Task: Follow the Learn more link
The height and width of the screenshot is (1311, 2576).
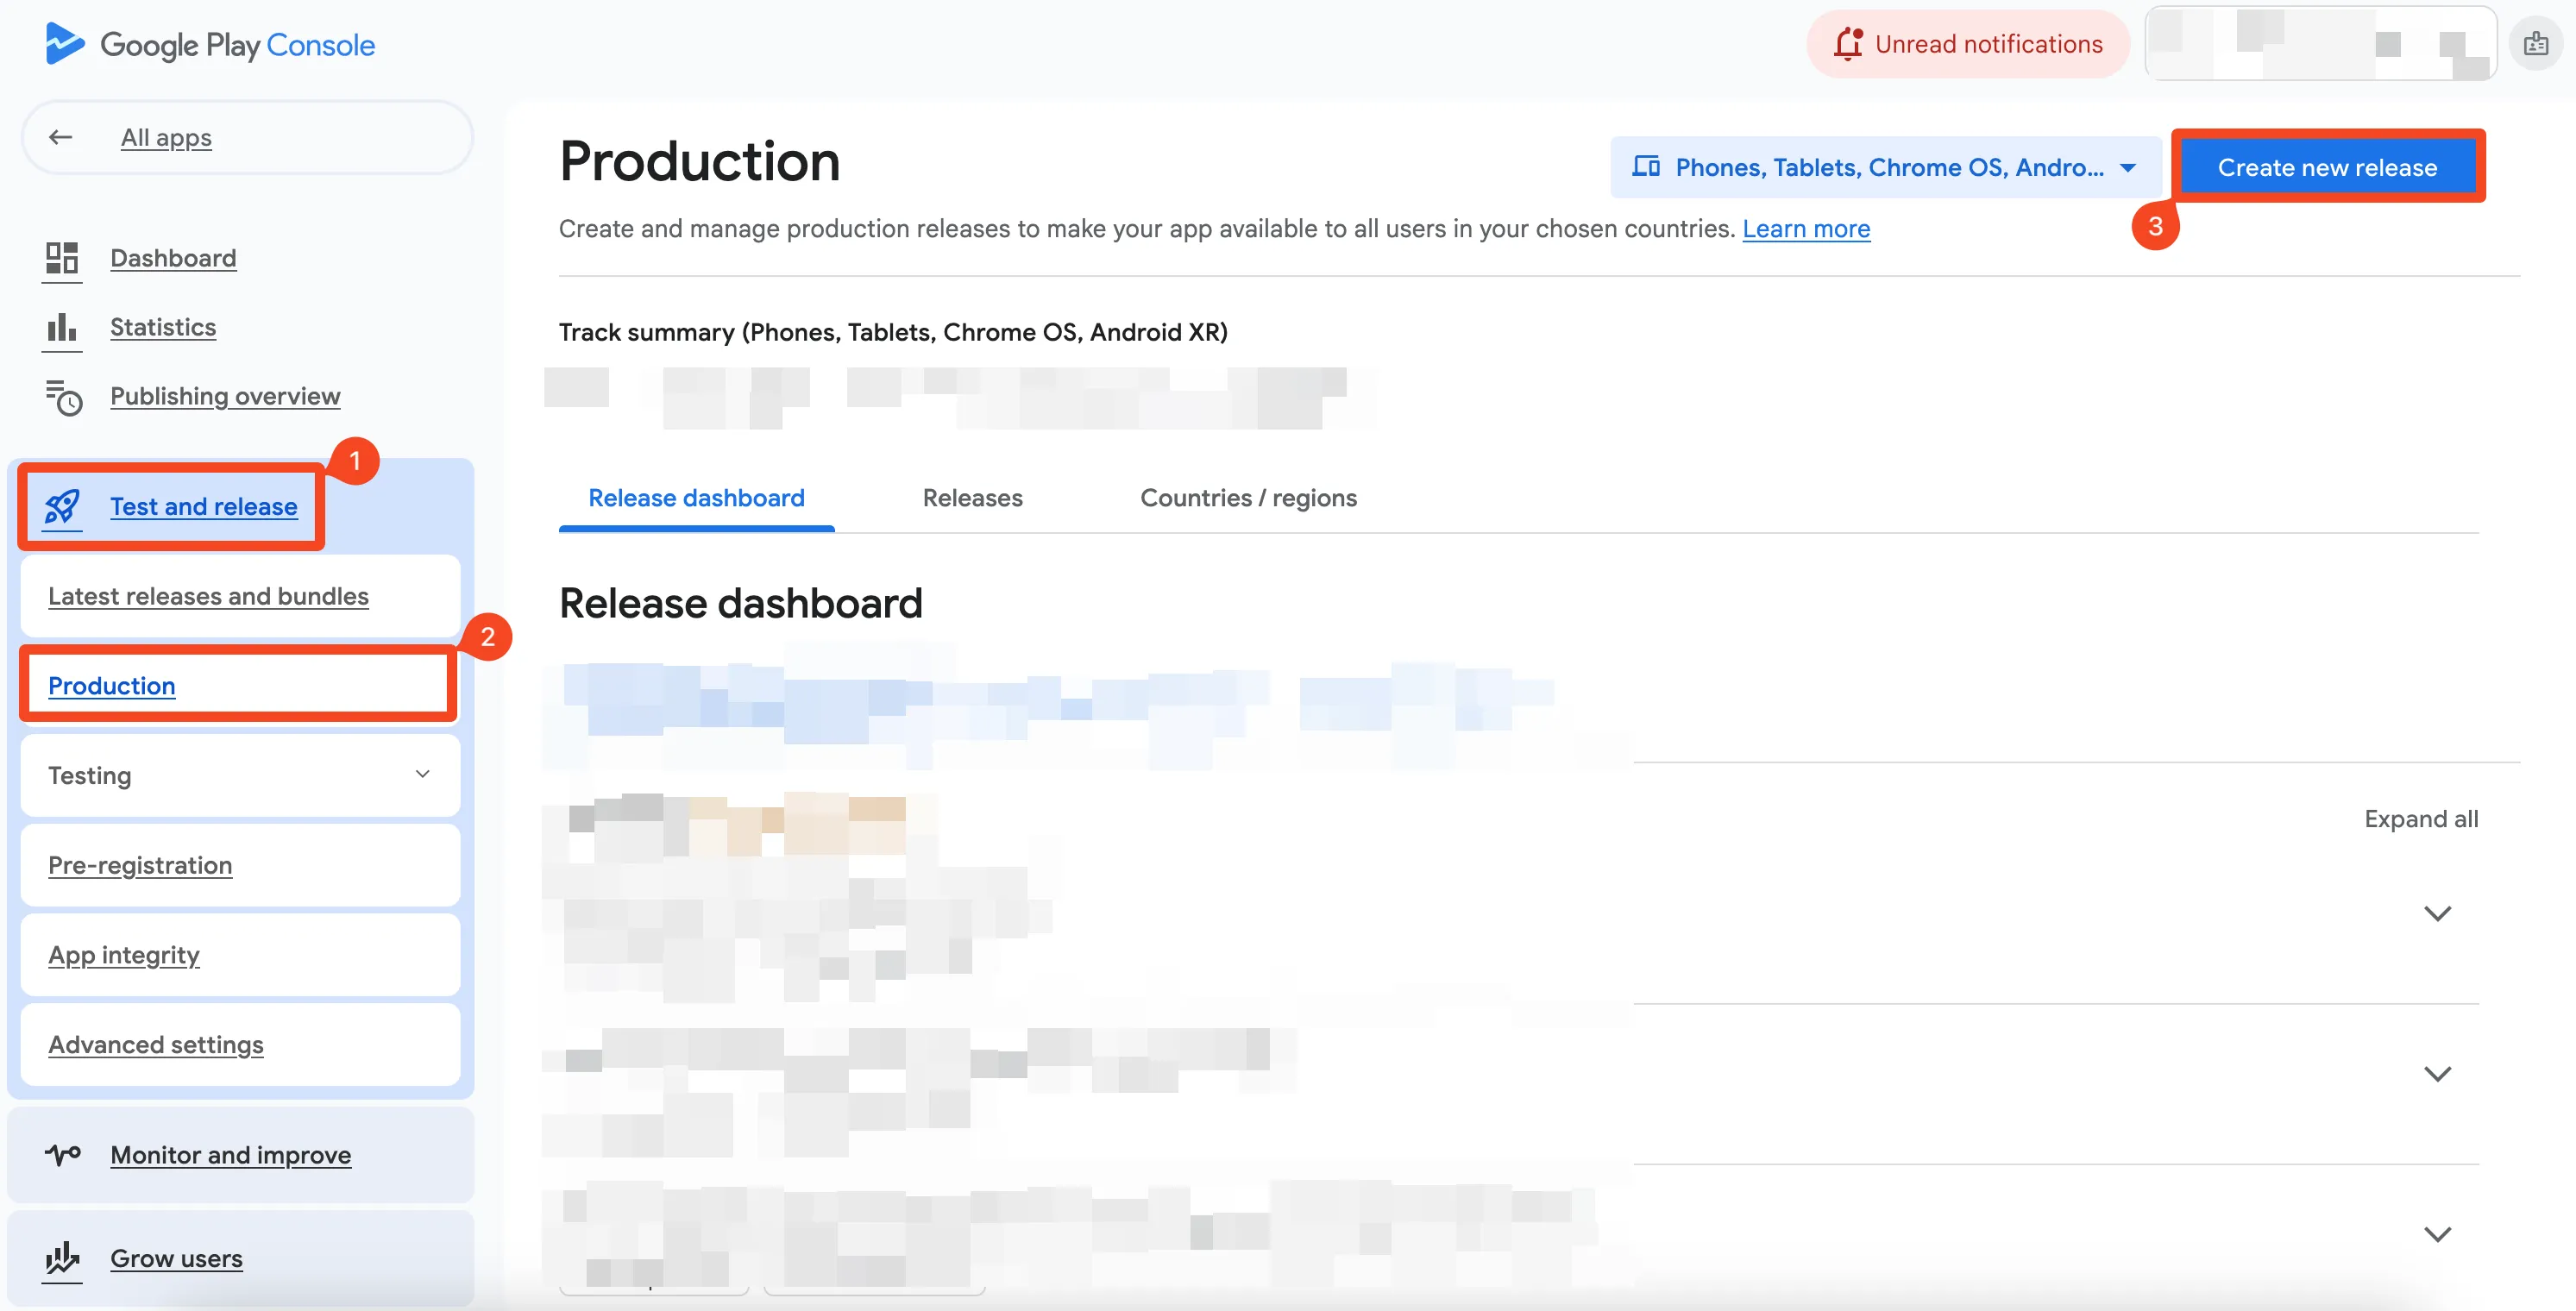Action: (1806, 228)
